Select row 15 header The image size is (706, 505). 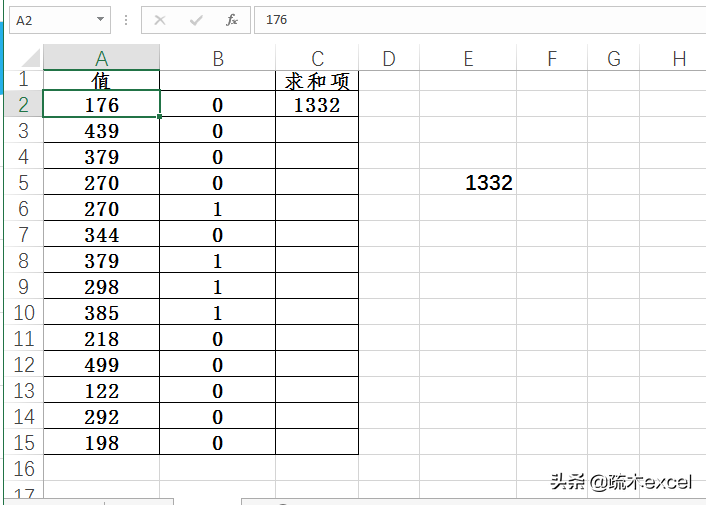tap(23, 442)
